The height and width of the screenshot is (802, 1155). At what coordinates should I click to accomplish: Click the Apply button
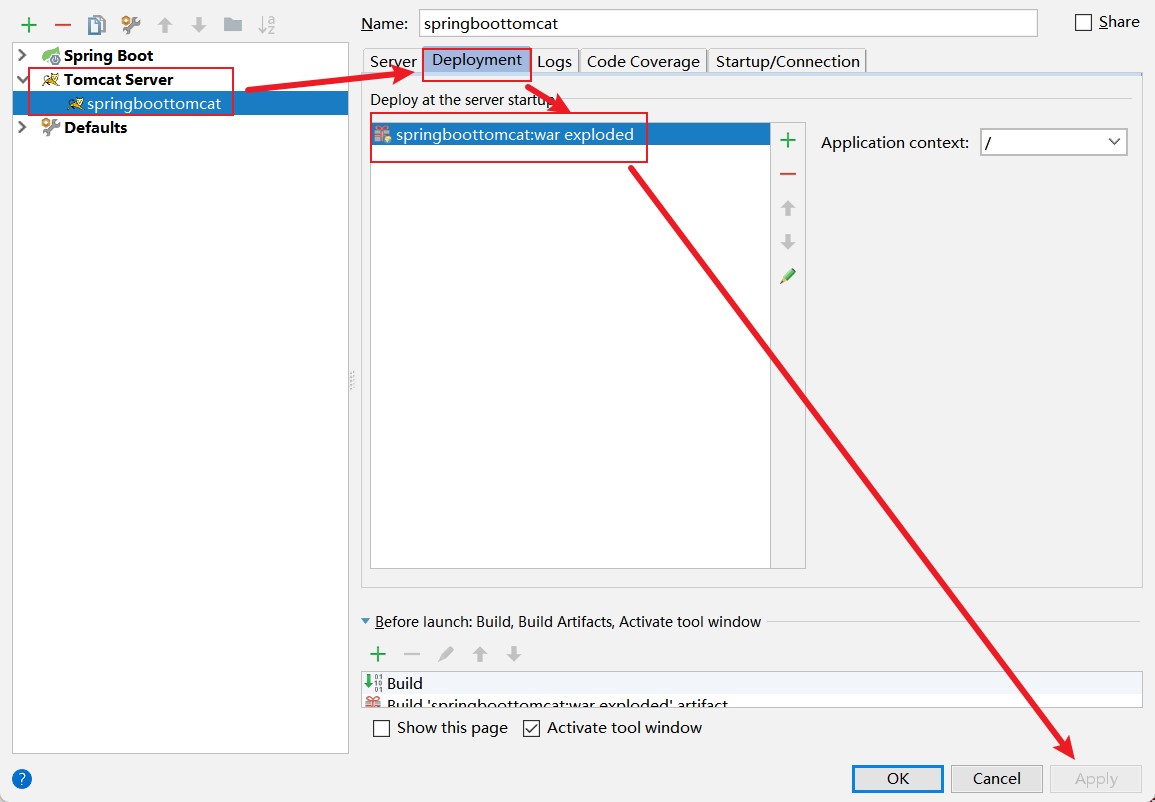[1096, 778]
